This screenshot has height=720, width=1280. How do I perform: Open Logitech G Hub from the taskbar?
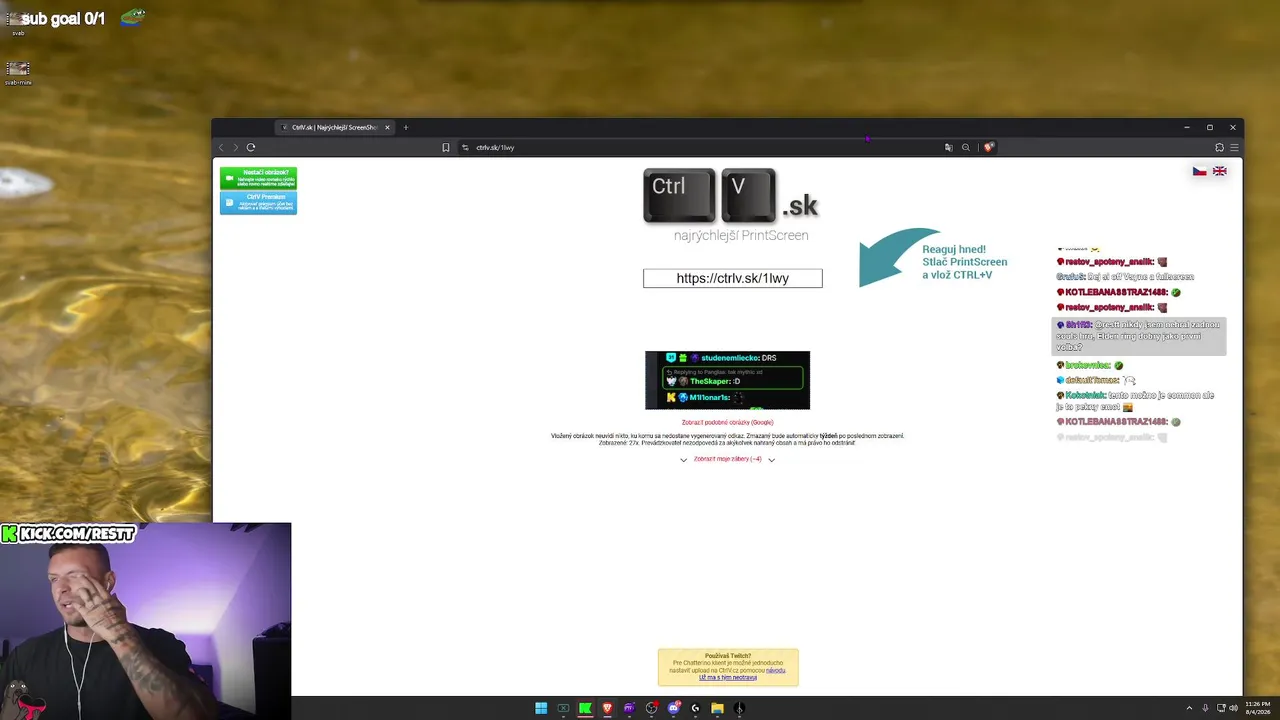click(695, 708)
